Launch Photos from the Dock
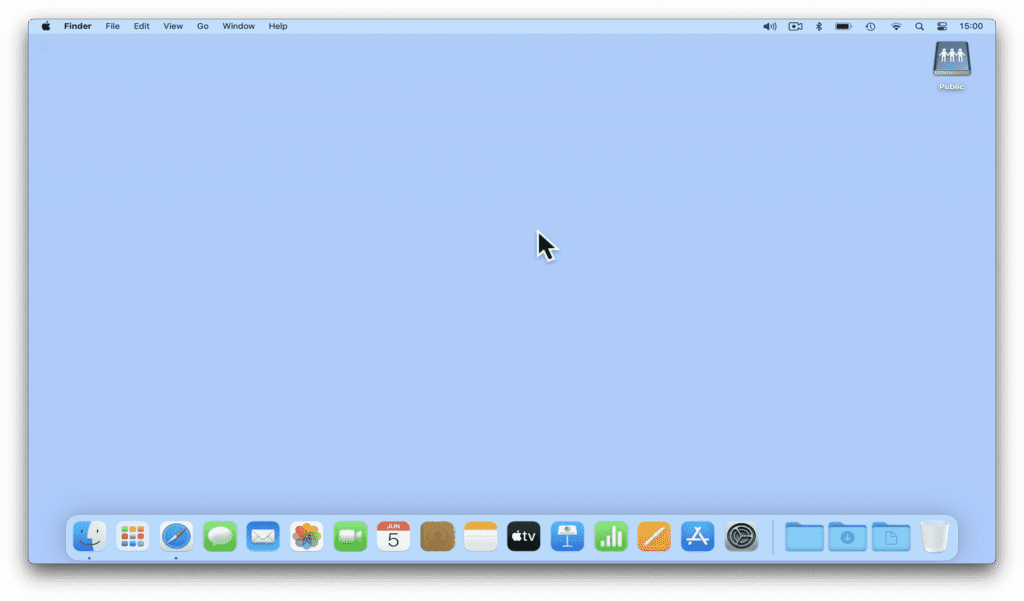Image resolution: width=1024 pixels, height=601 pixels. [306, 536]
